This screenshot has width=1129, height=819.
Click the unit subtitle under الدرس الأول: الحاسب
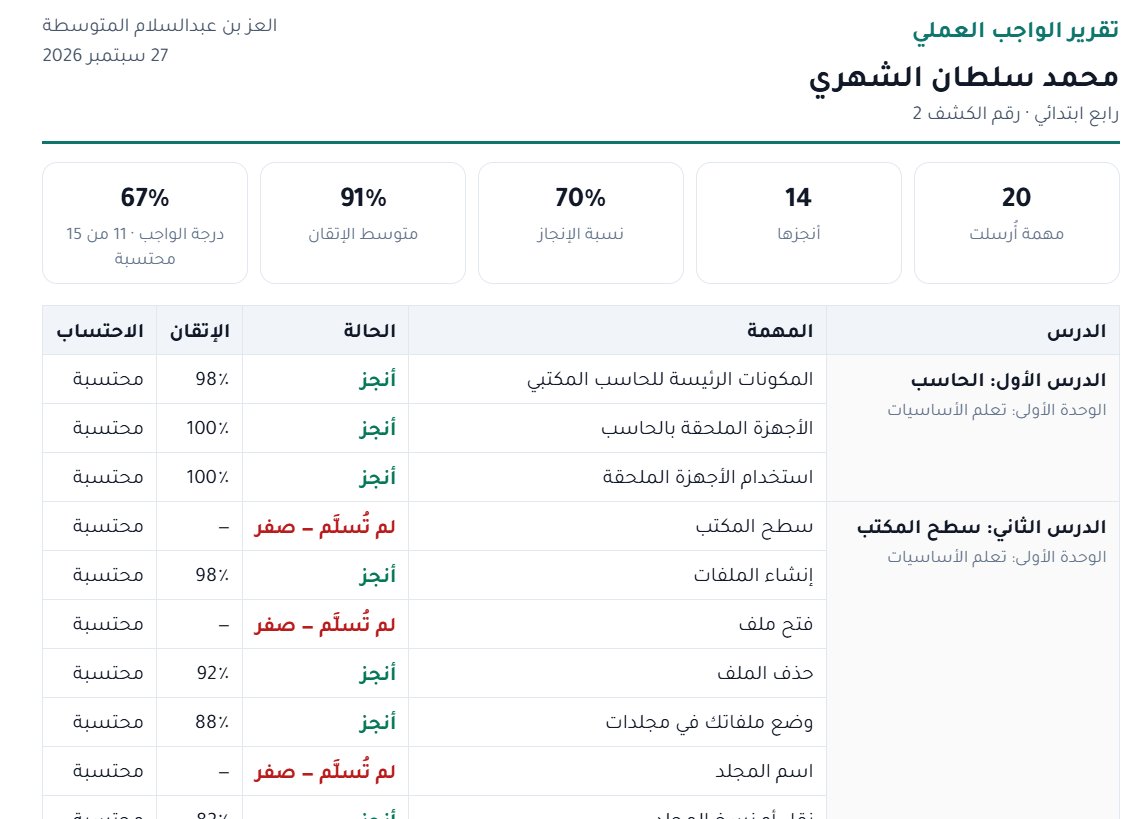[997, 410]
